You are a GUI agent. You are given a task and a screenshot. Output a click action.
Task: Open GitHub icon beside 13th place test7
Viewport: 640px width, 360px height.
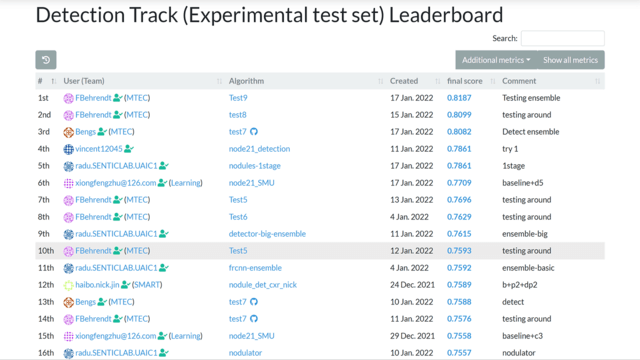tap(254, 302)
